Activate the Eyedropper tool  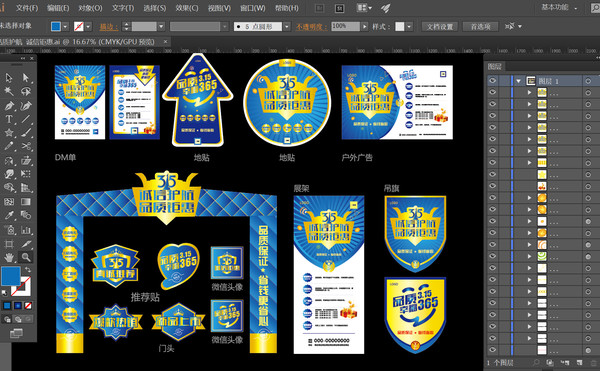click(x=9, y=215)
